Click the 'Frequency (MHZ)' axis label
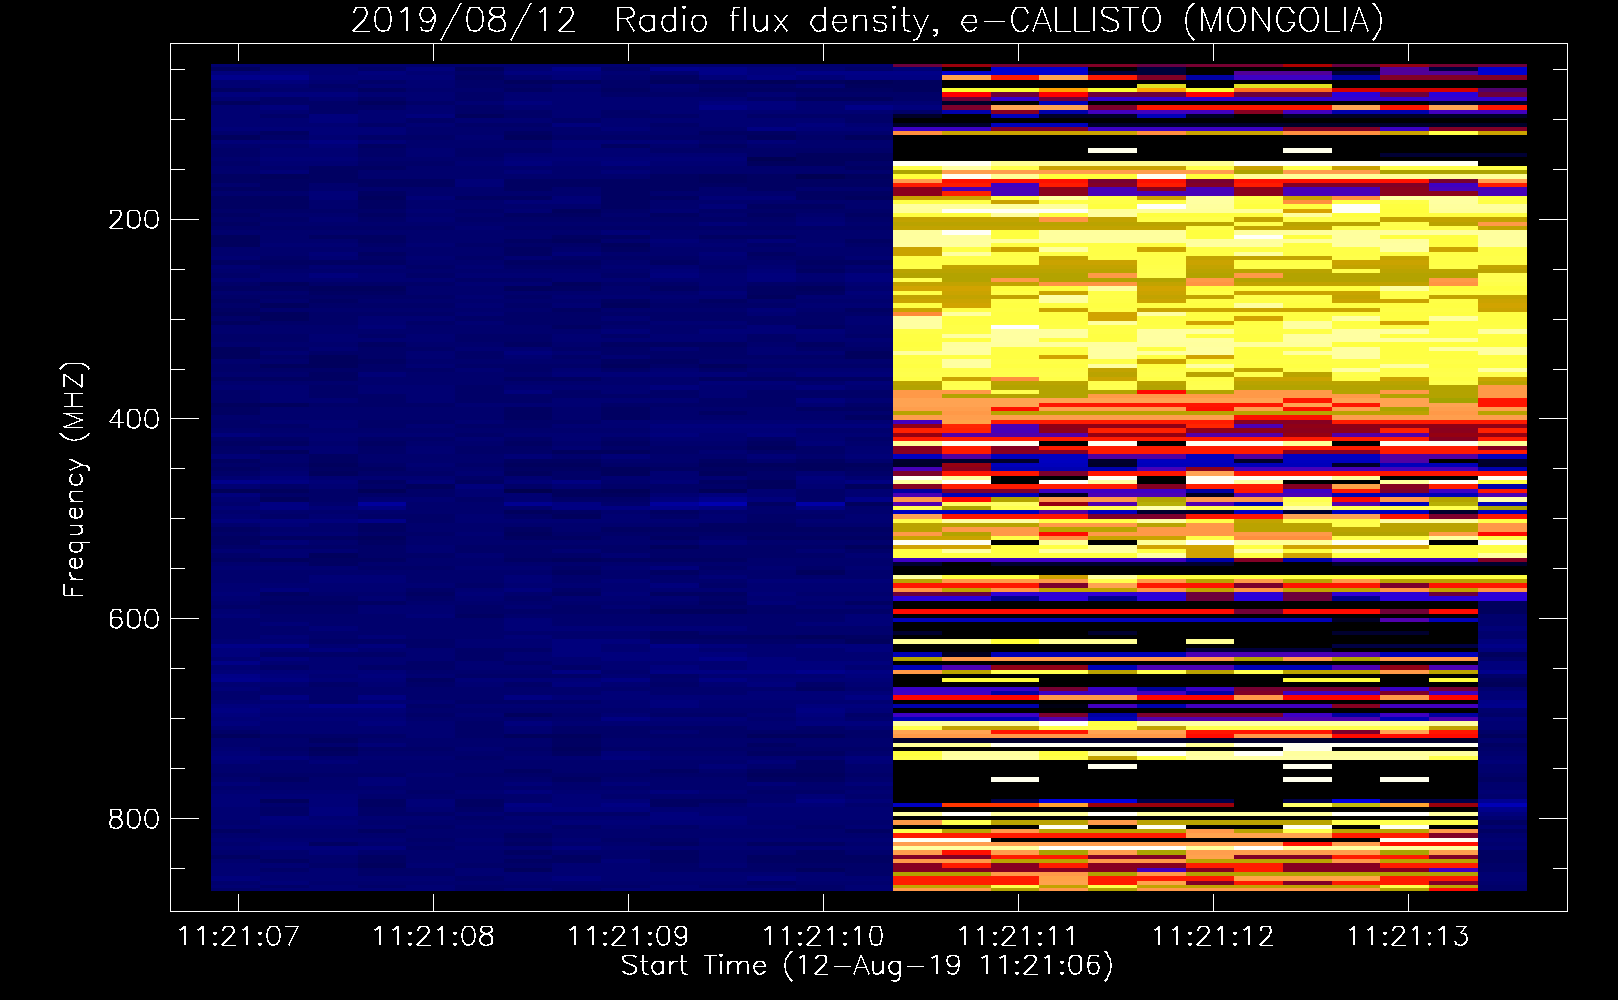 [75, 479]
